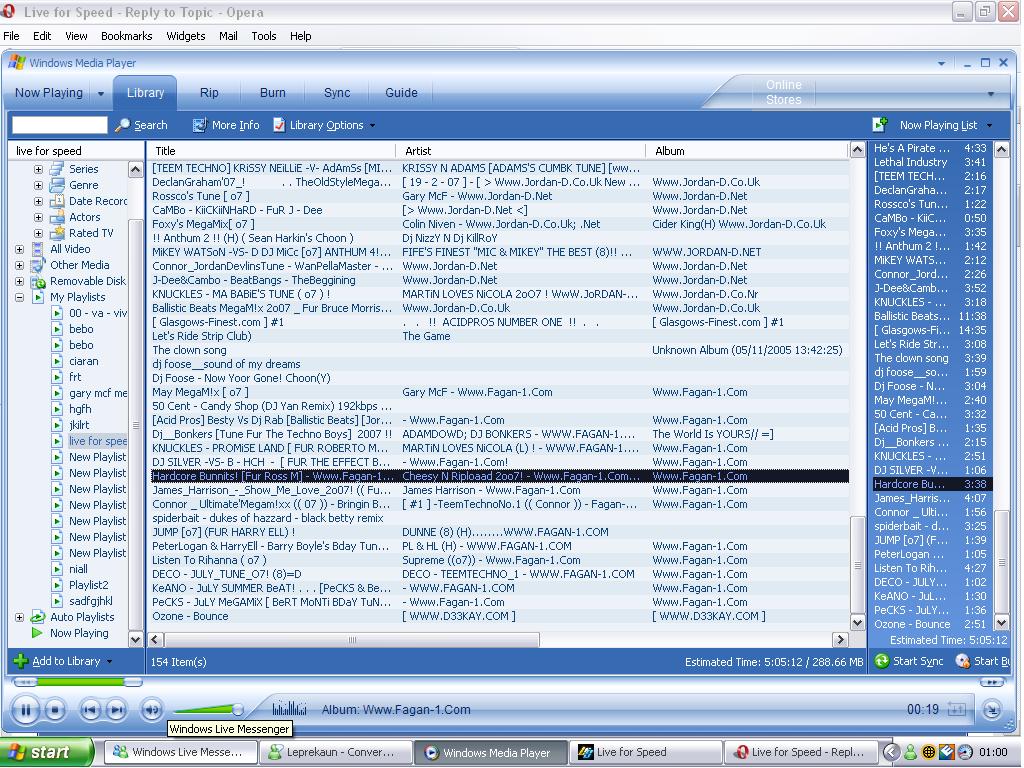Click the Windows Start button
This screenshot has width=1024, height=768.
pos(47,752)
